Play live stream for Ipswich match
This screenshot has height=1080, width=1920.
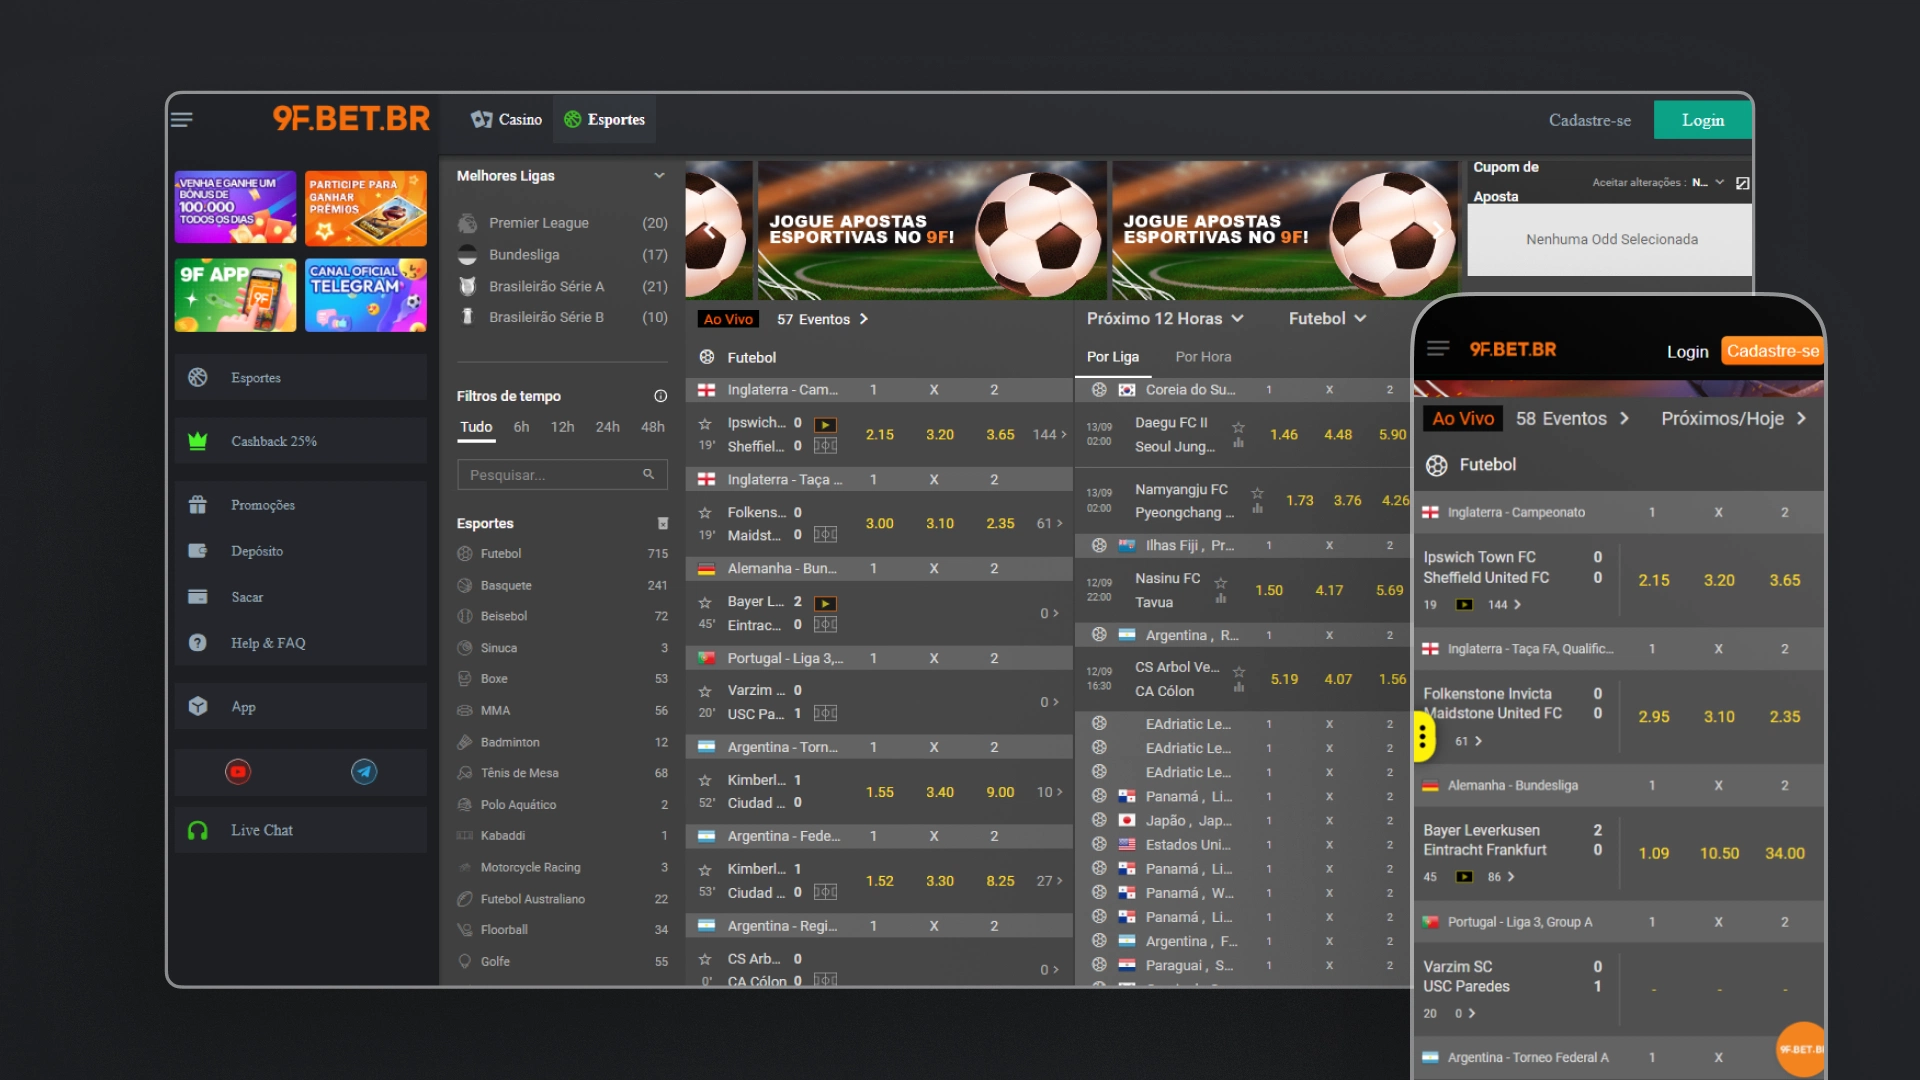(825, 424)
